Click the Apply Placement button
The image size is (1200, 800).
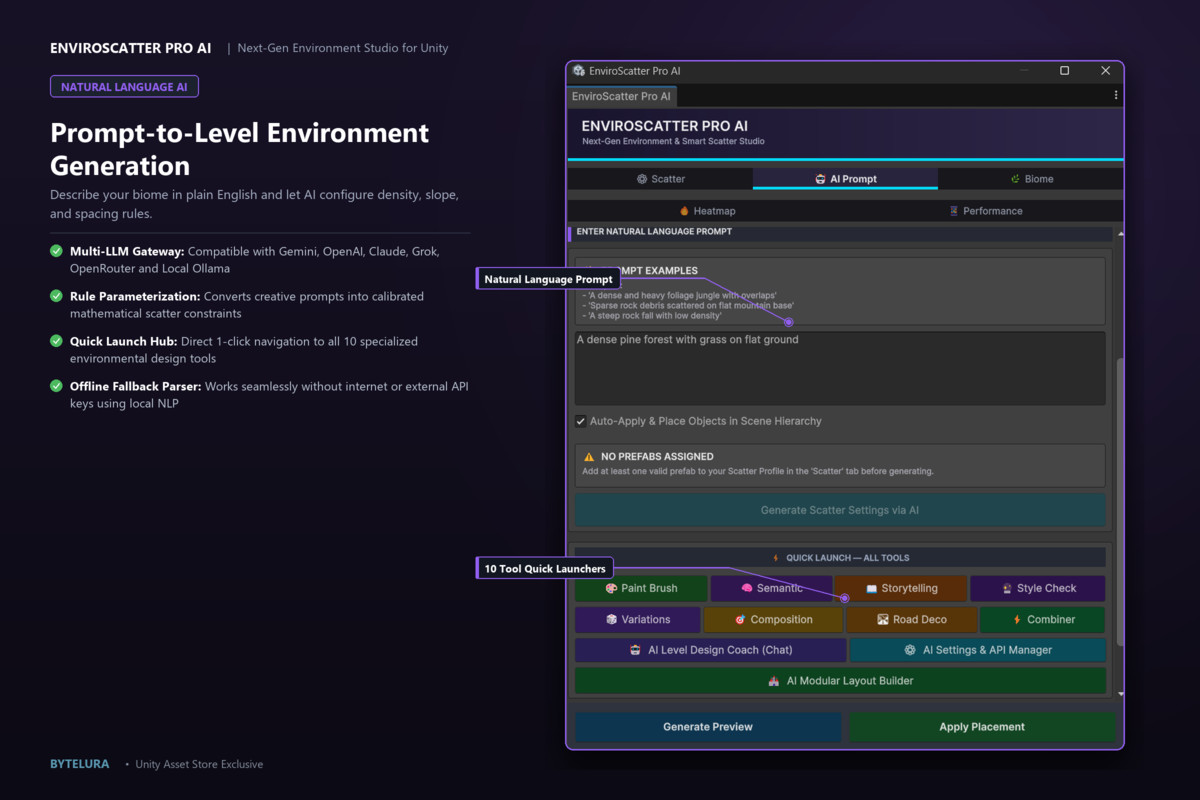(x=982, y=727)
